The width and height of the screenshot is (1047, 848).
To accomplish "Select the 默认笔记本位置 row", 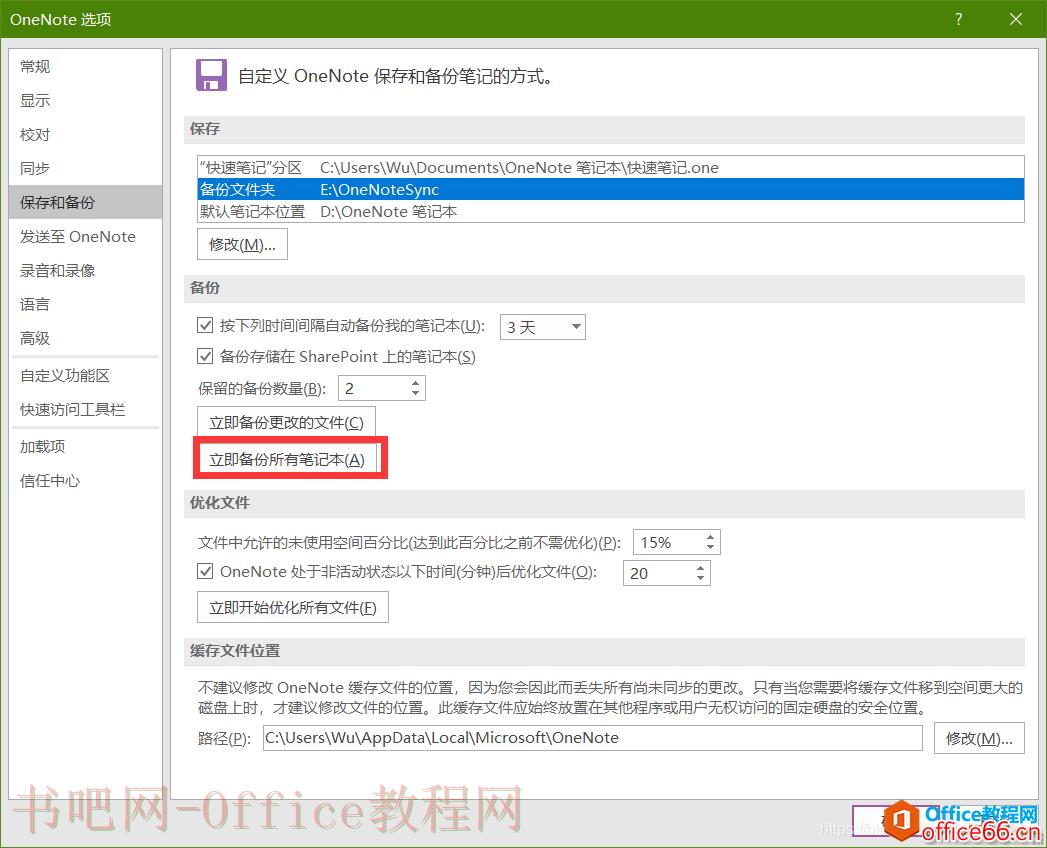I will click(x=610, y=212).
